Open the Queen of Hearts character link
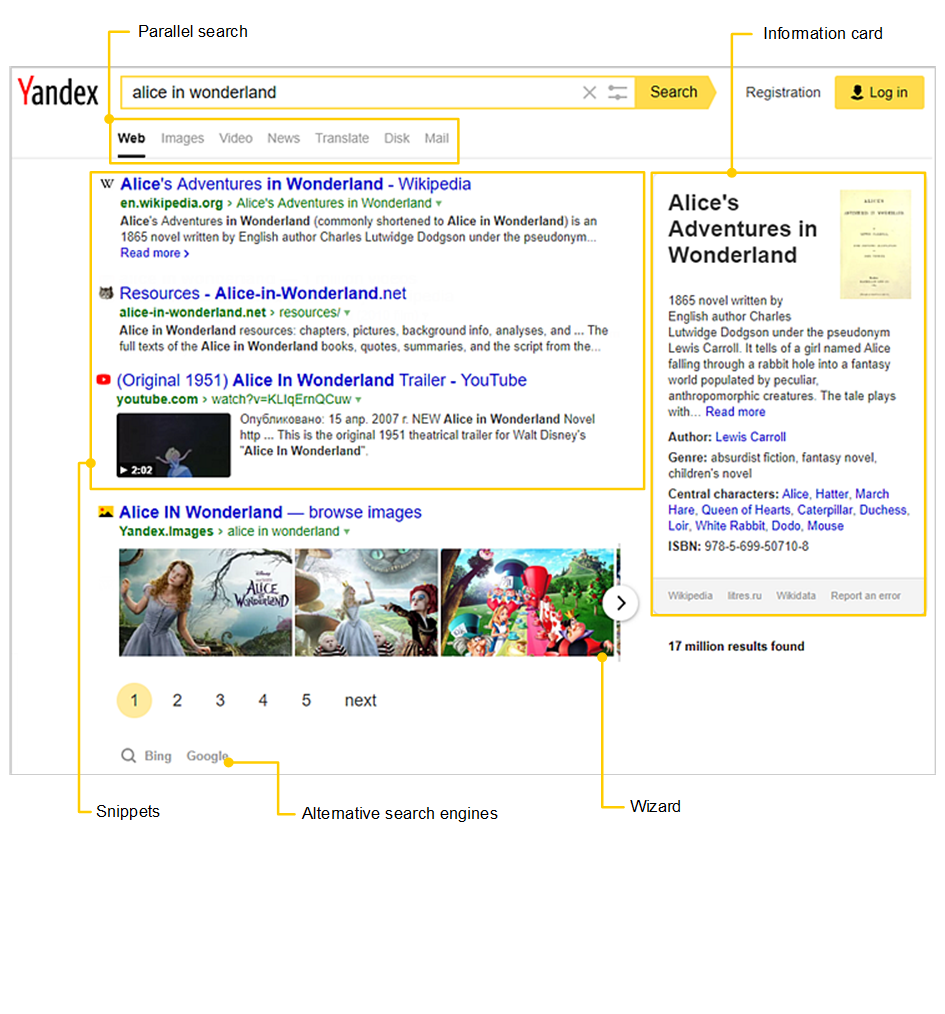Viewport: 945px width, 1014px height. pyautogui.click(x=746, y=510)
